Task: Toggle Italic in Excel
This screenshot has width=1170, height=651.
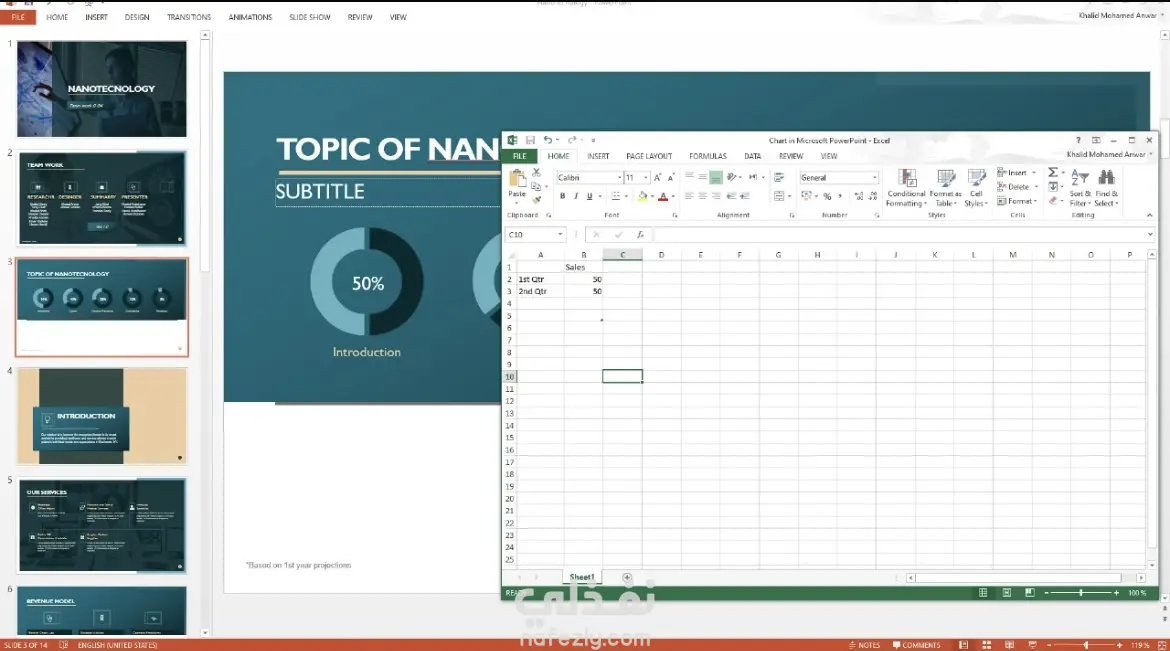Action: pyautogui.click(x=576, y=196)
